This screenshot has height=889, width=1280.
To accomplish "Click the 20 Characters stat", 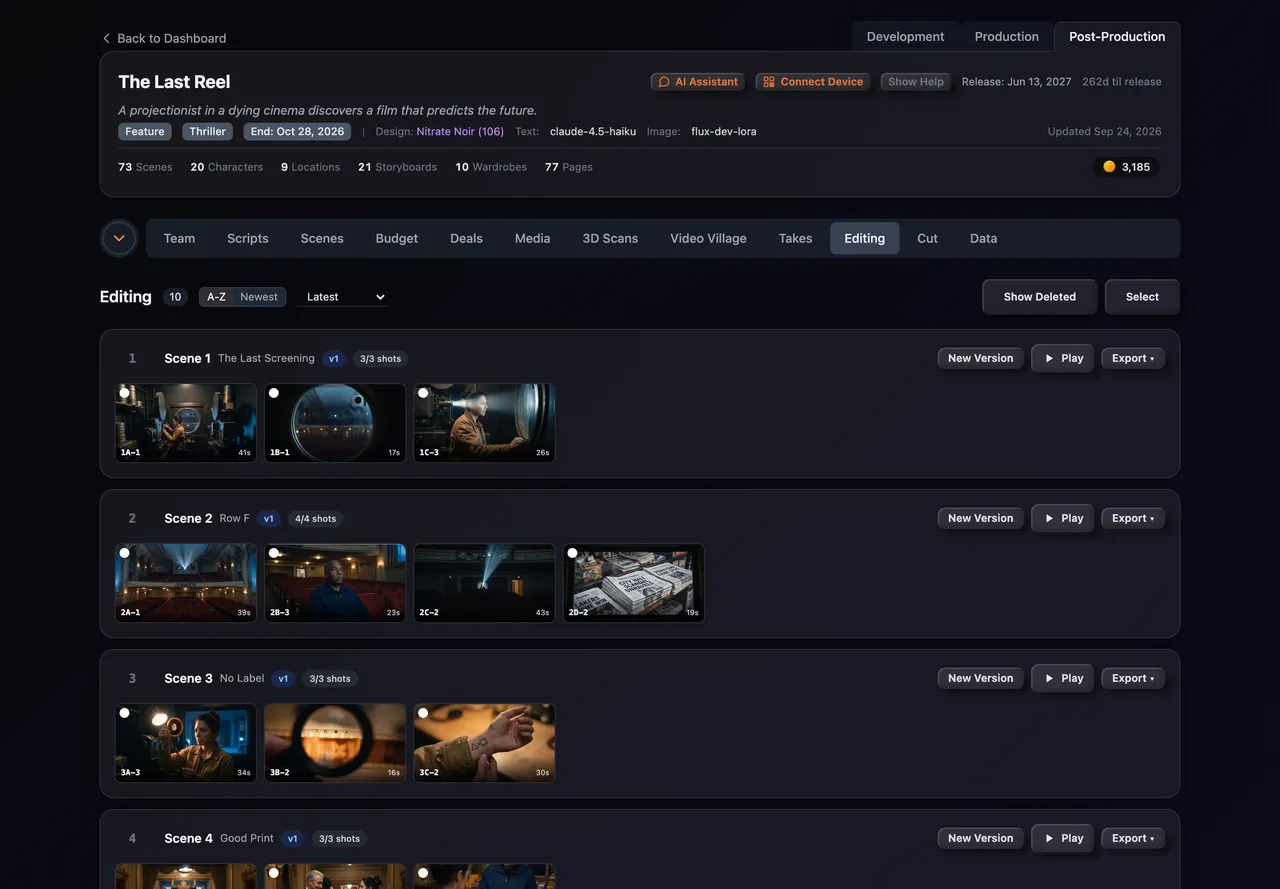I will coord(227,167).
